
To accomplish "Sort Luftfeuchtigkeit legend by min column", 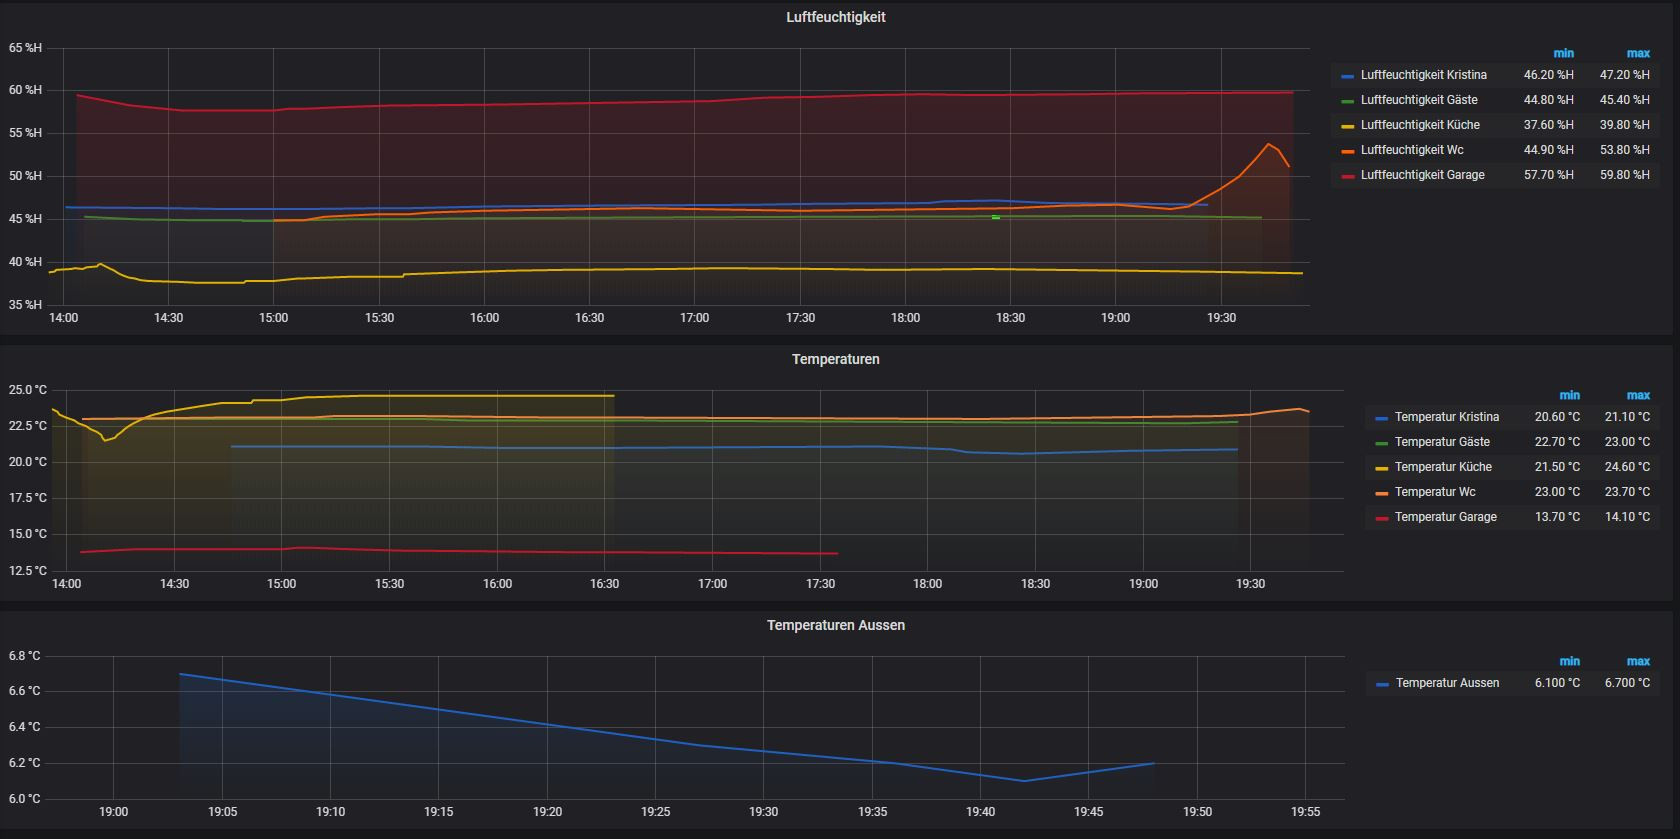I will pos(1563,53).
